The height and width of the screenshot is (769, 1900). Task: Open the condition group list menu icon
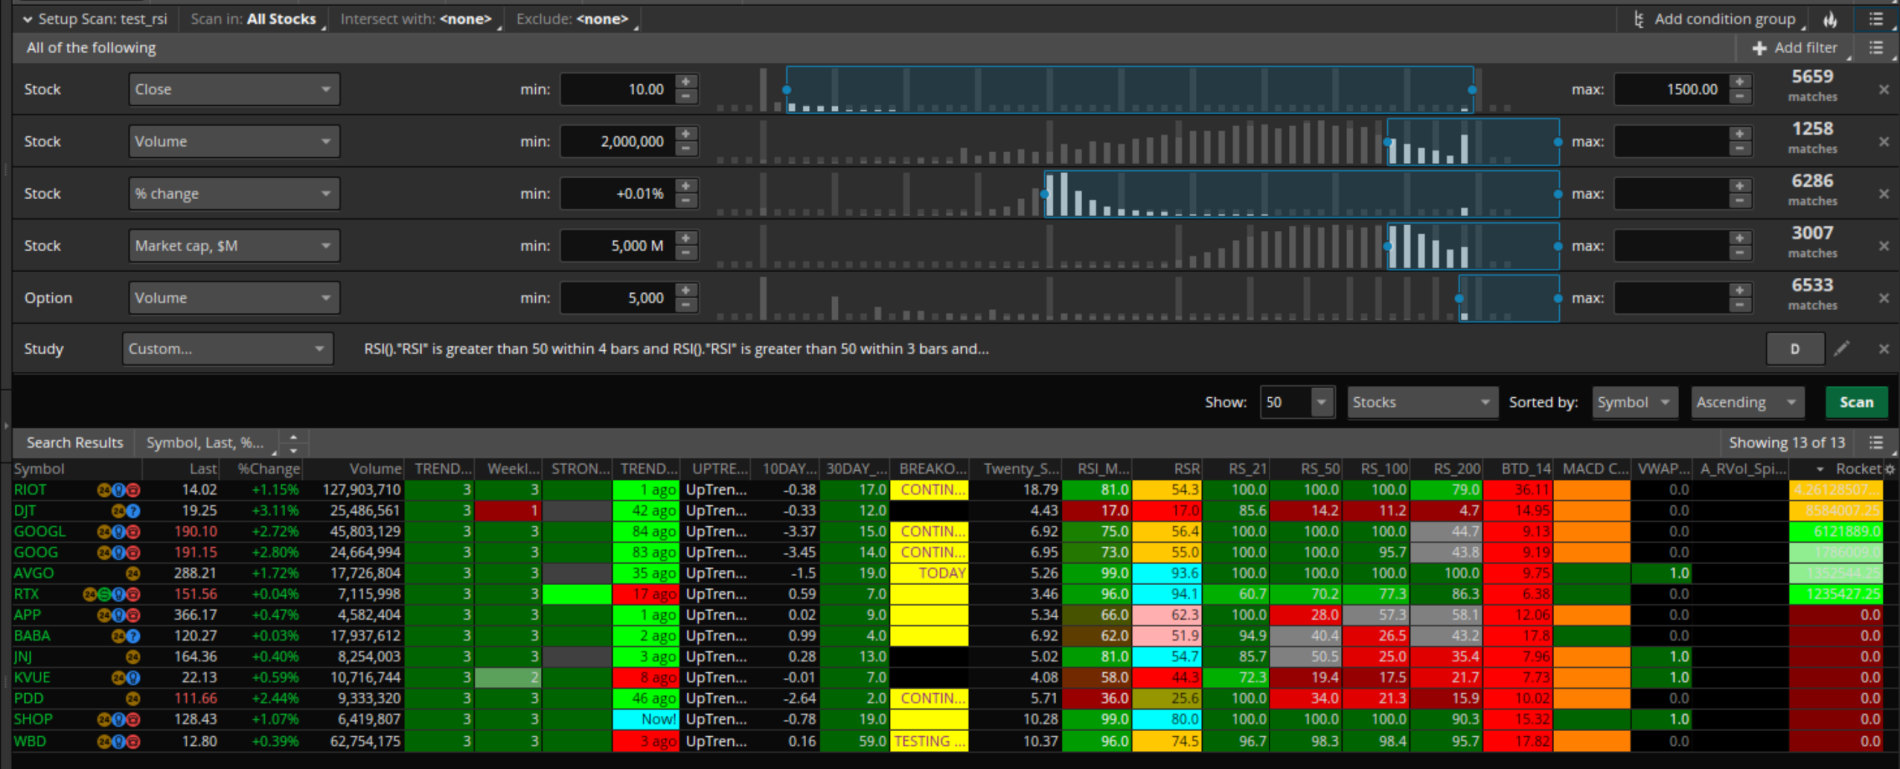pyautogui.click(x=1876, y=47)
